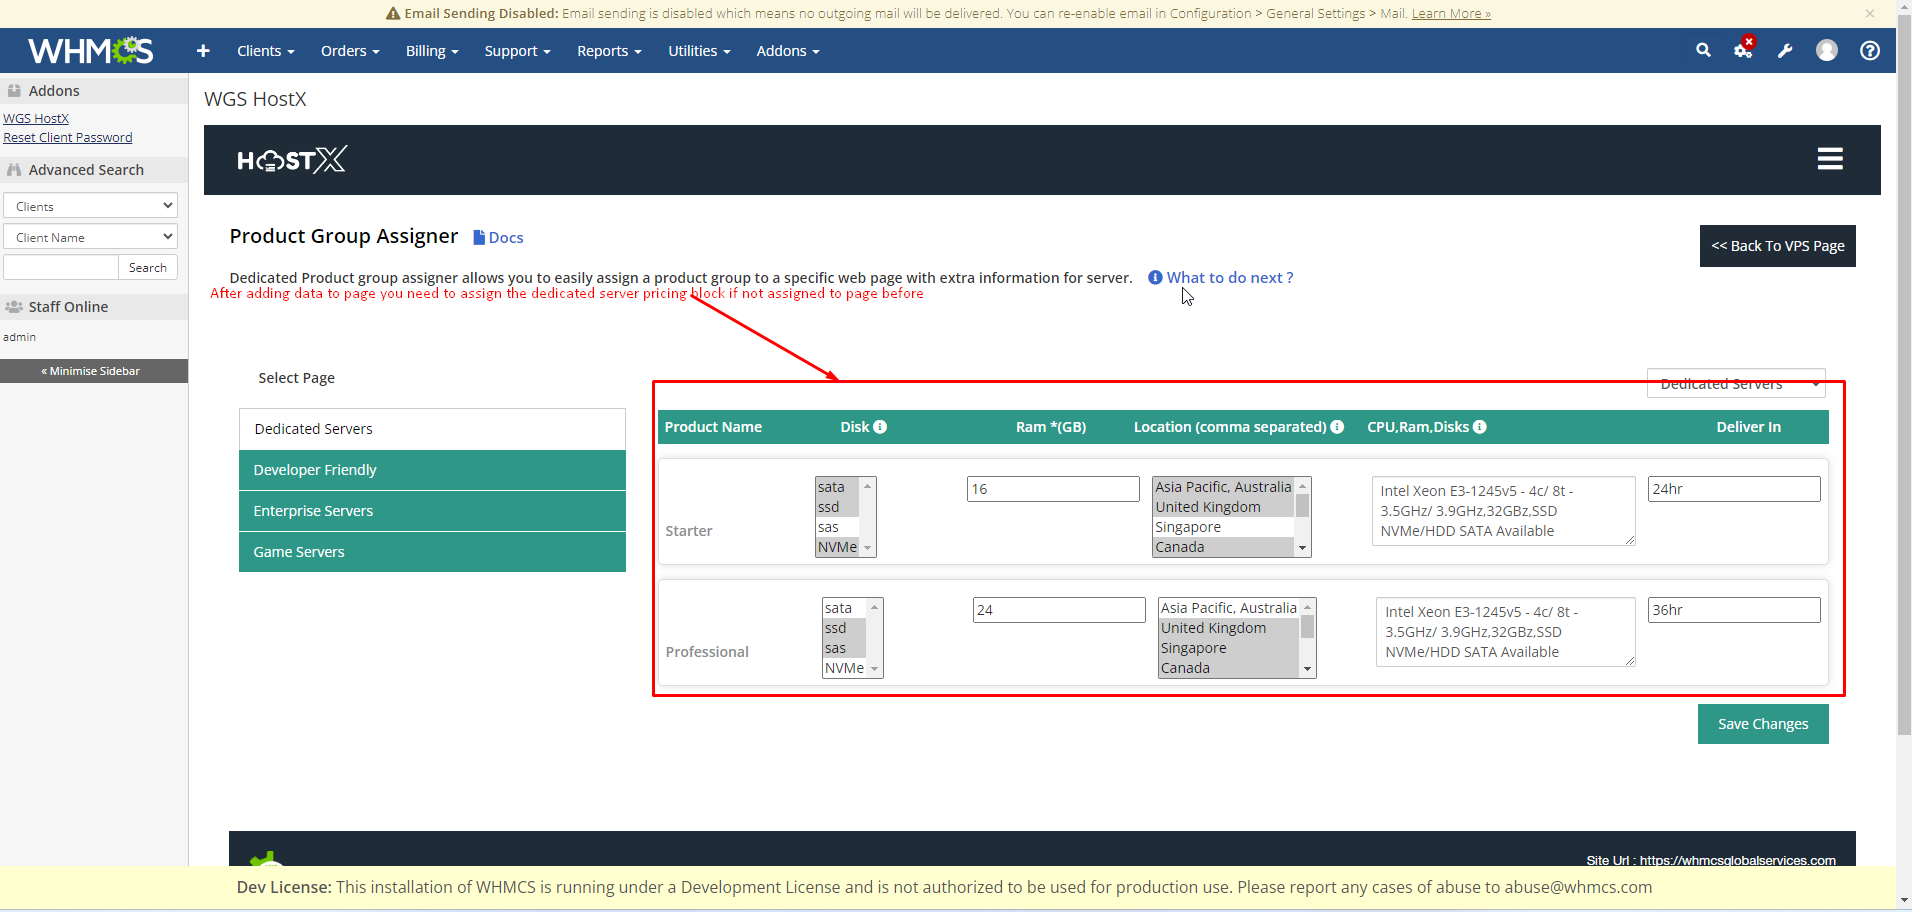1912x912 pixels.
Task: Click the Save Changes button
Action: tap(1762, 724)
